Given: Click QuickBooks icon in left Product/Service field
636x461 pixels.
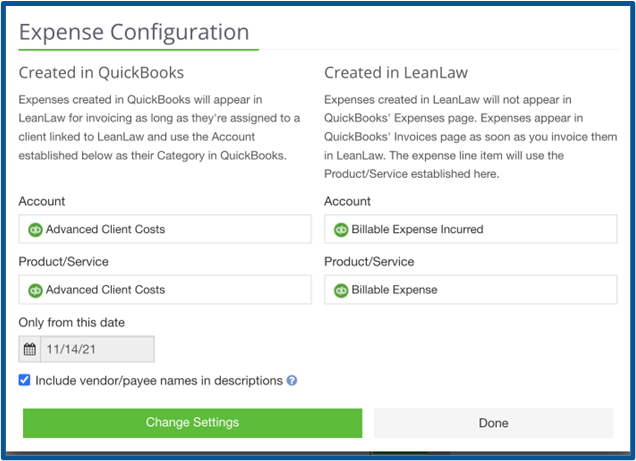Looking at the screenshot, I should 35,290.
